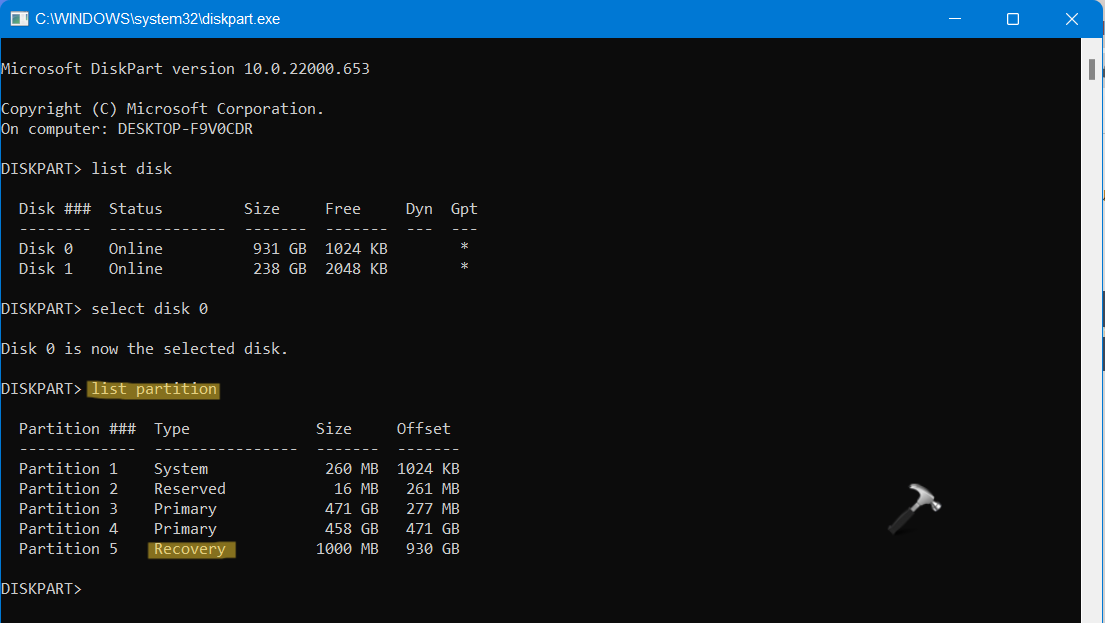Image resolution: width=1105 pixels, height=623 pixels.
Task: Click the 'Free' column header
Action: coord(342,209)
